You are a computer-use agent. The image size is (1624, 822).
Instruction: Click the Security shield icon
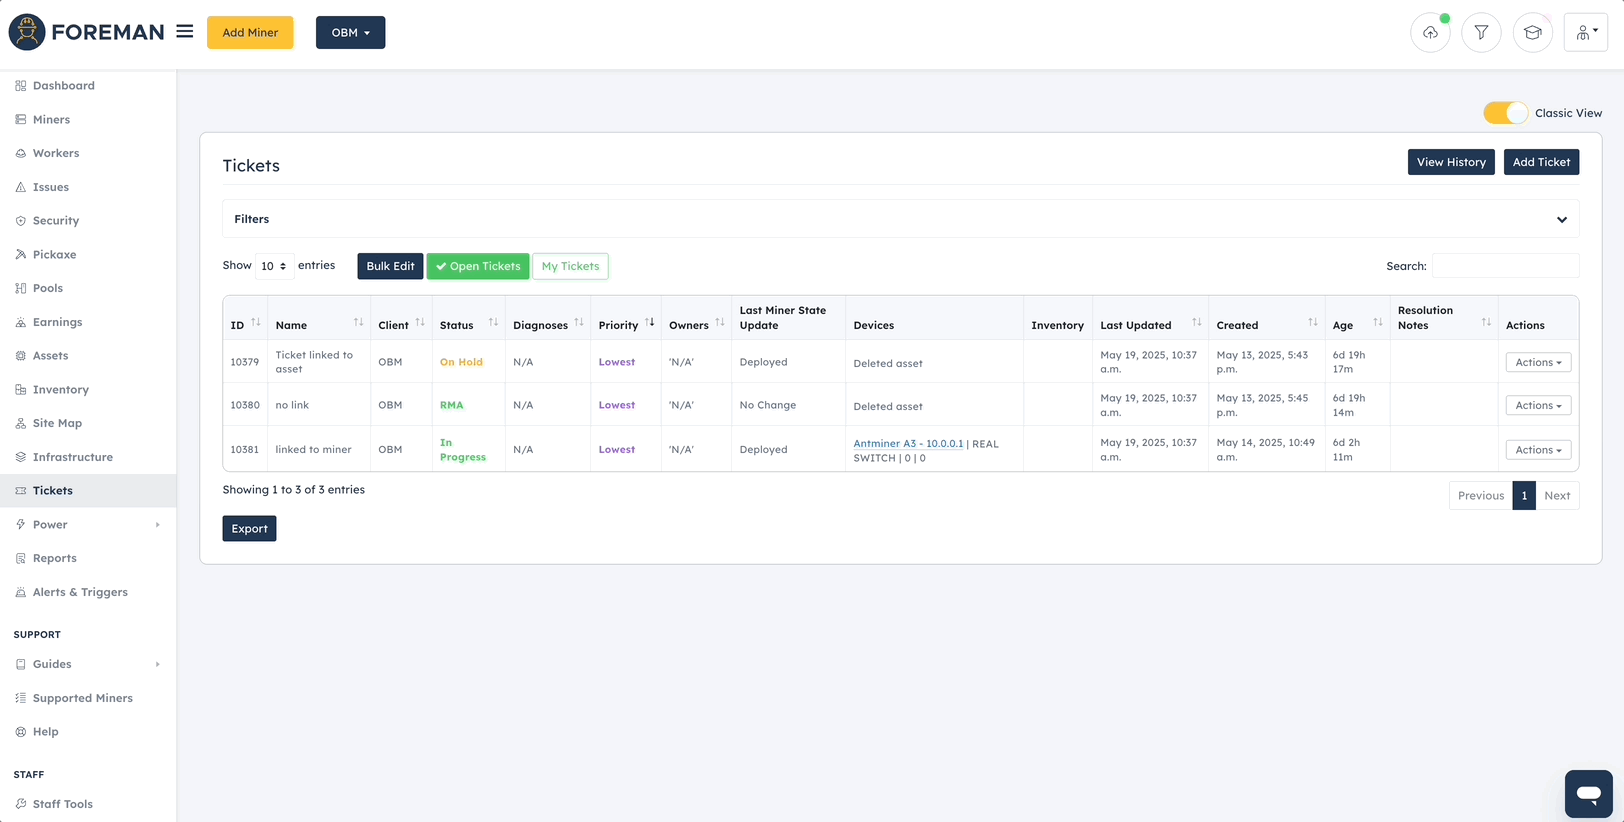pos(21,221)
